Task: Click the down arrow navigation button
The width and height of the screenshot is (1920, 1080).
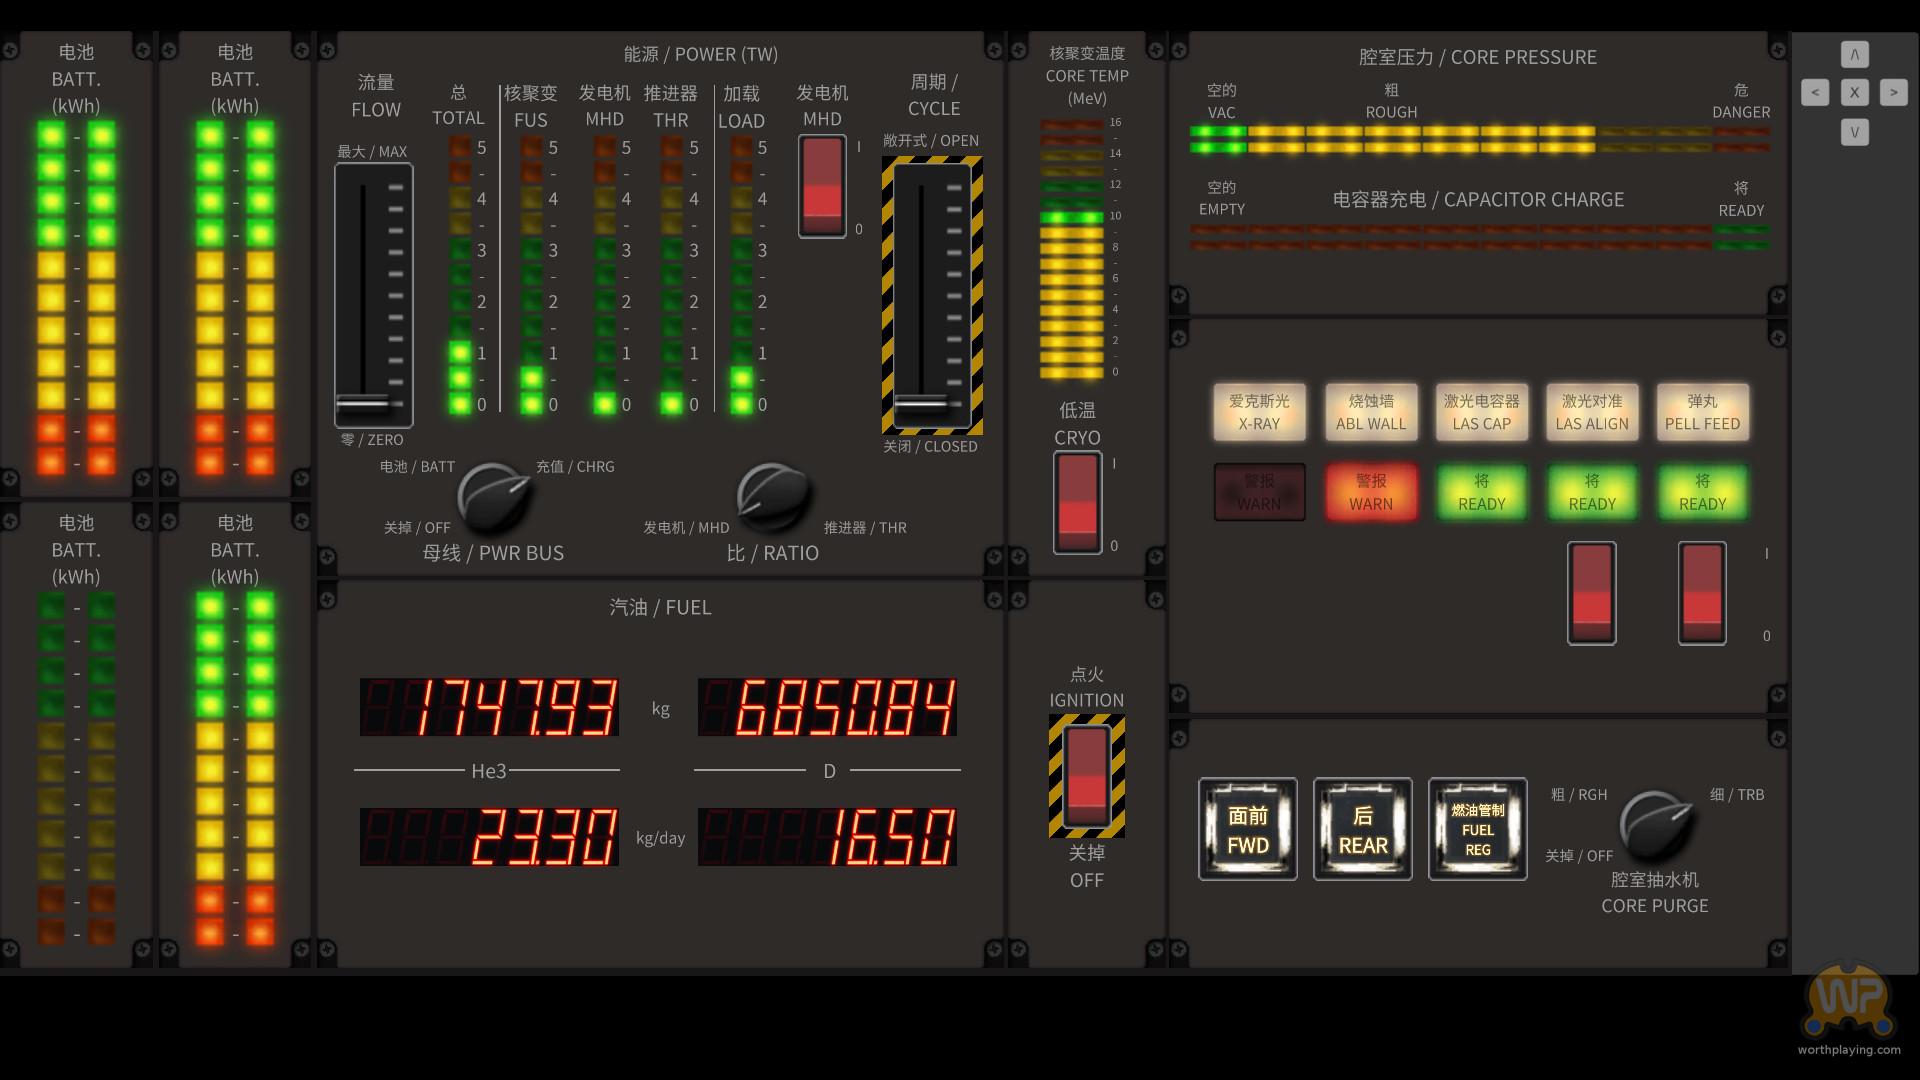Action: (1854, 132)
